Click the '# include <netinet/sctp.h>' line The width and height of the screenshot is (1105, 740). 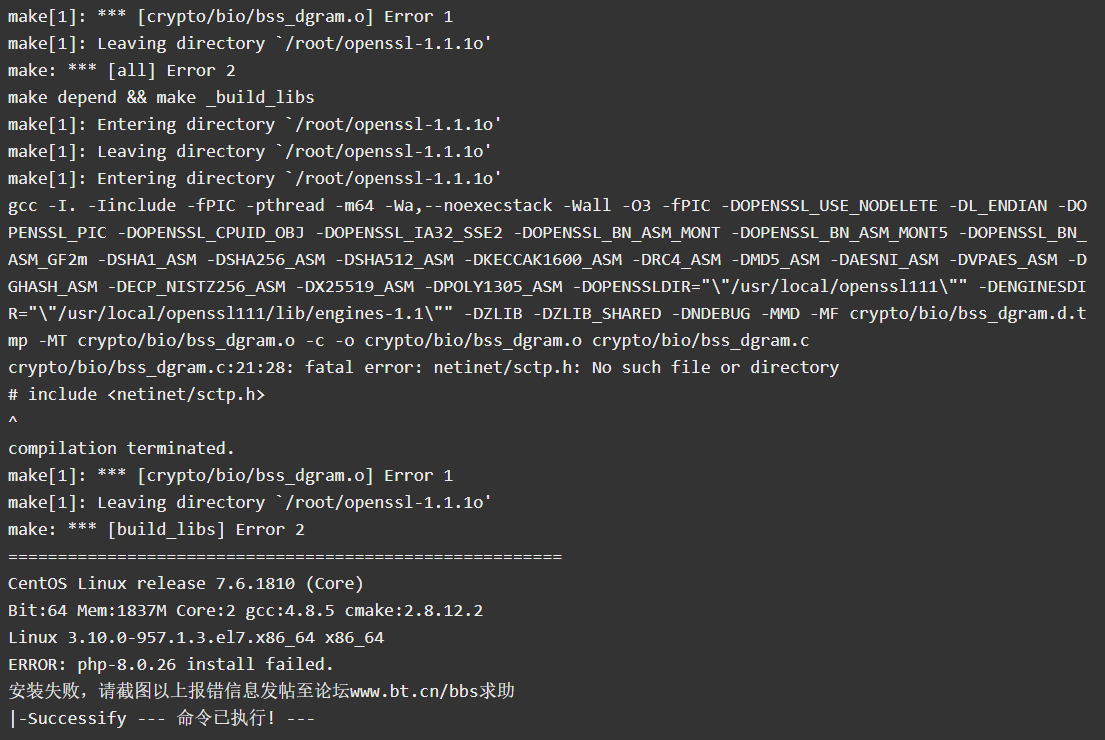137,394
